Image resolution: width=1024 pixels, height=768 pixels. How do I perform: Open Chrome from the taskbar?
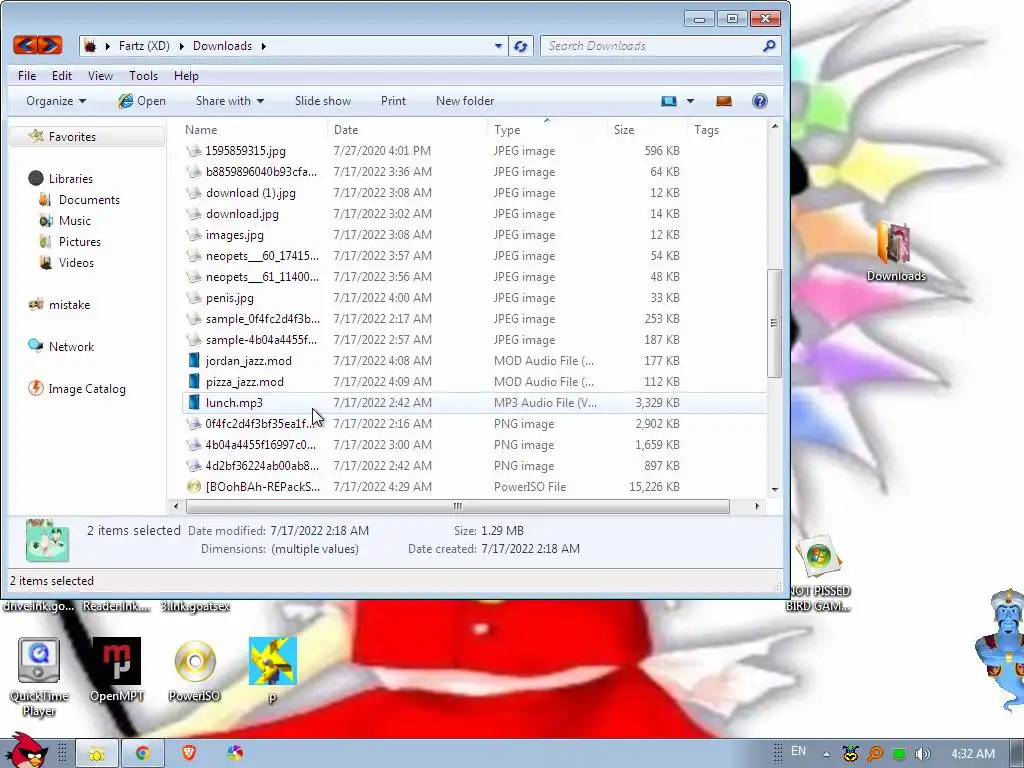click(x=142, y=754)
